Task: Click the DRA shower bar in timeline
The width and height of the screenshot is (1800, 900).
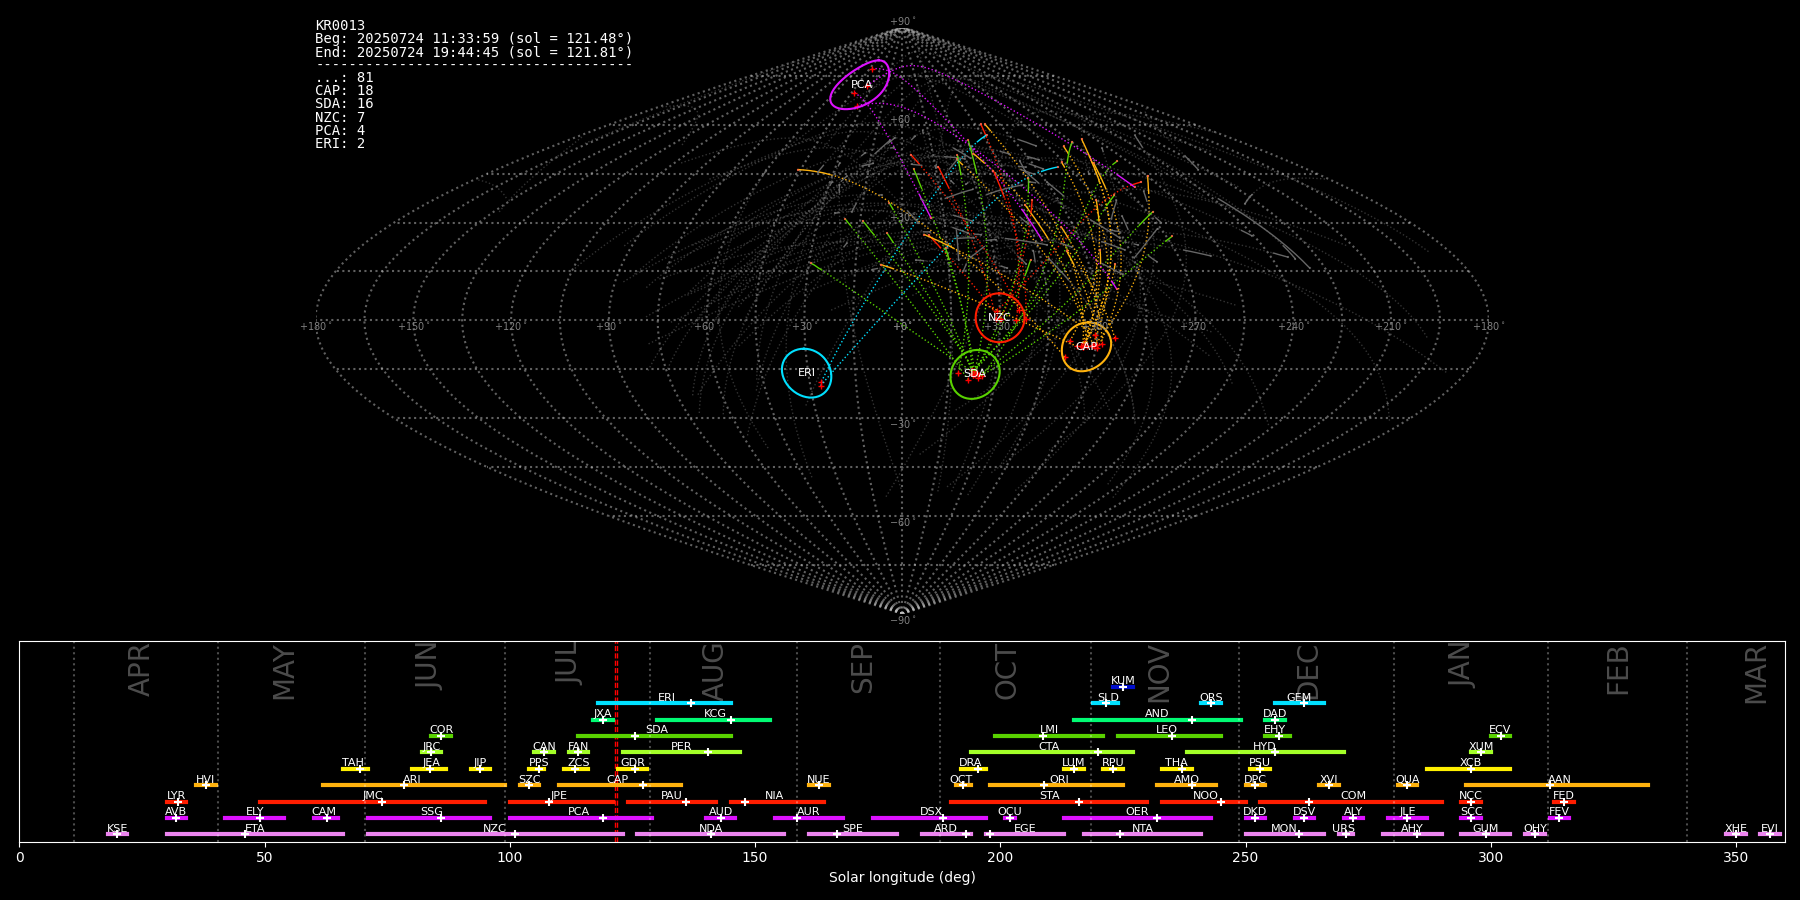Action: click(974, 769)
